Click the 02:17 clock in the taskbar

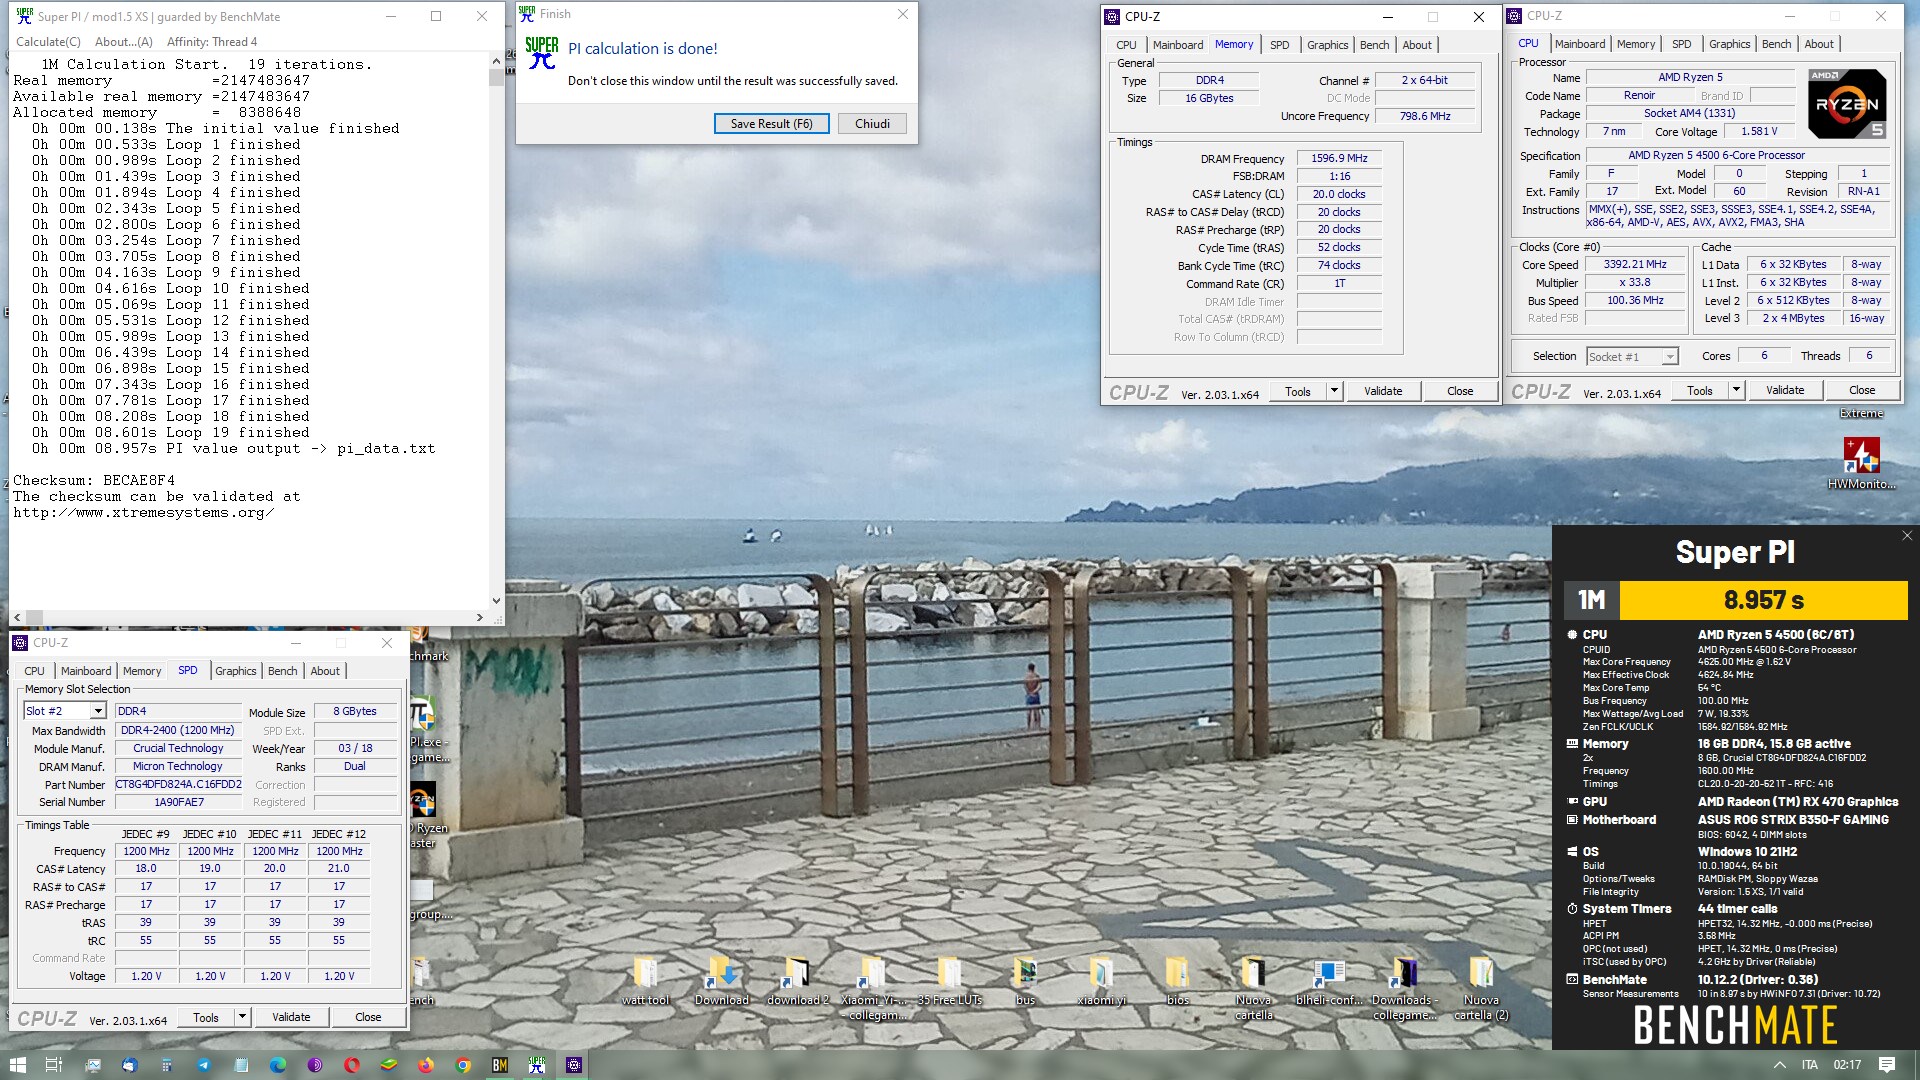(1848, 1065)
